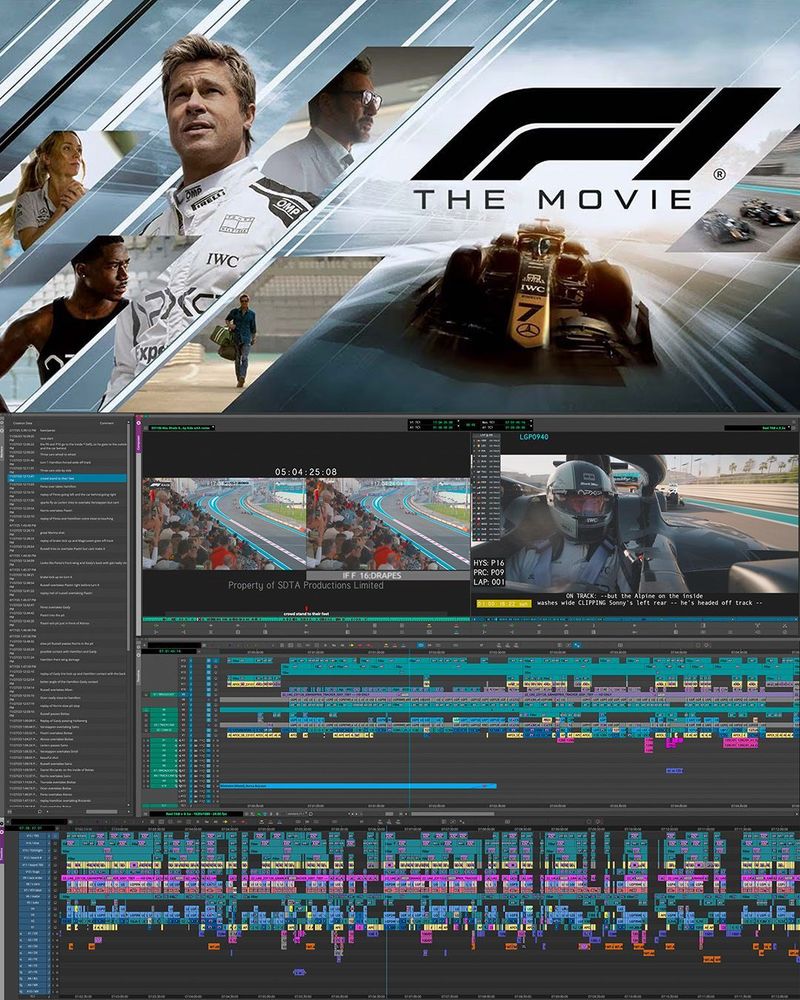Select marker "Piastri into the pit"
800x1000 pixels.
pyautogui.click(x=67, y=615)
